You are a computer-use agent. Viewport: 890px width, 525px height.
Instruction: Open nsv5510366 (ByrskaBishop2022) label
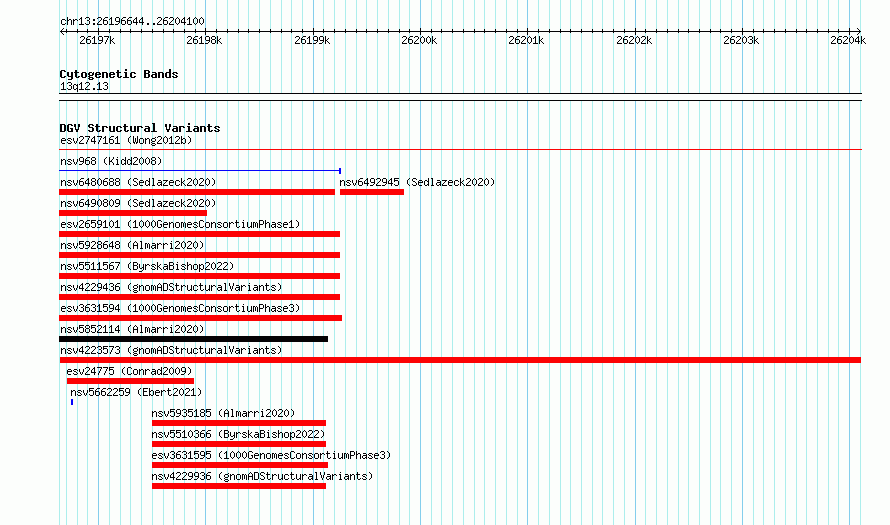pyautogui.click(x=238, y=434)
